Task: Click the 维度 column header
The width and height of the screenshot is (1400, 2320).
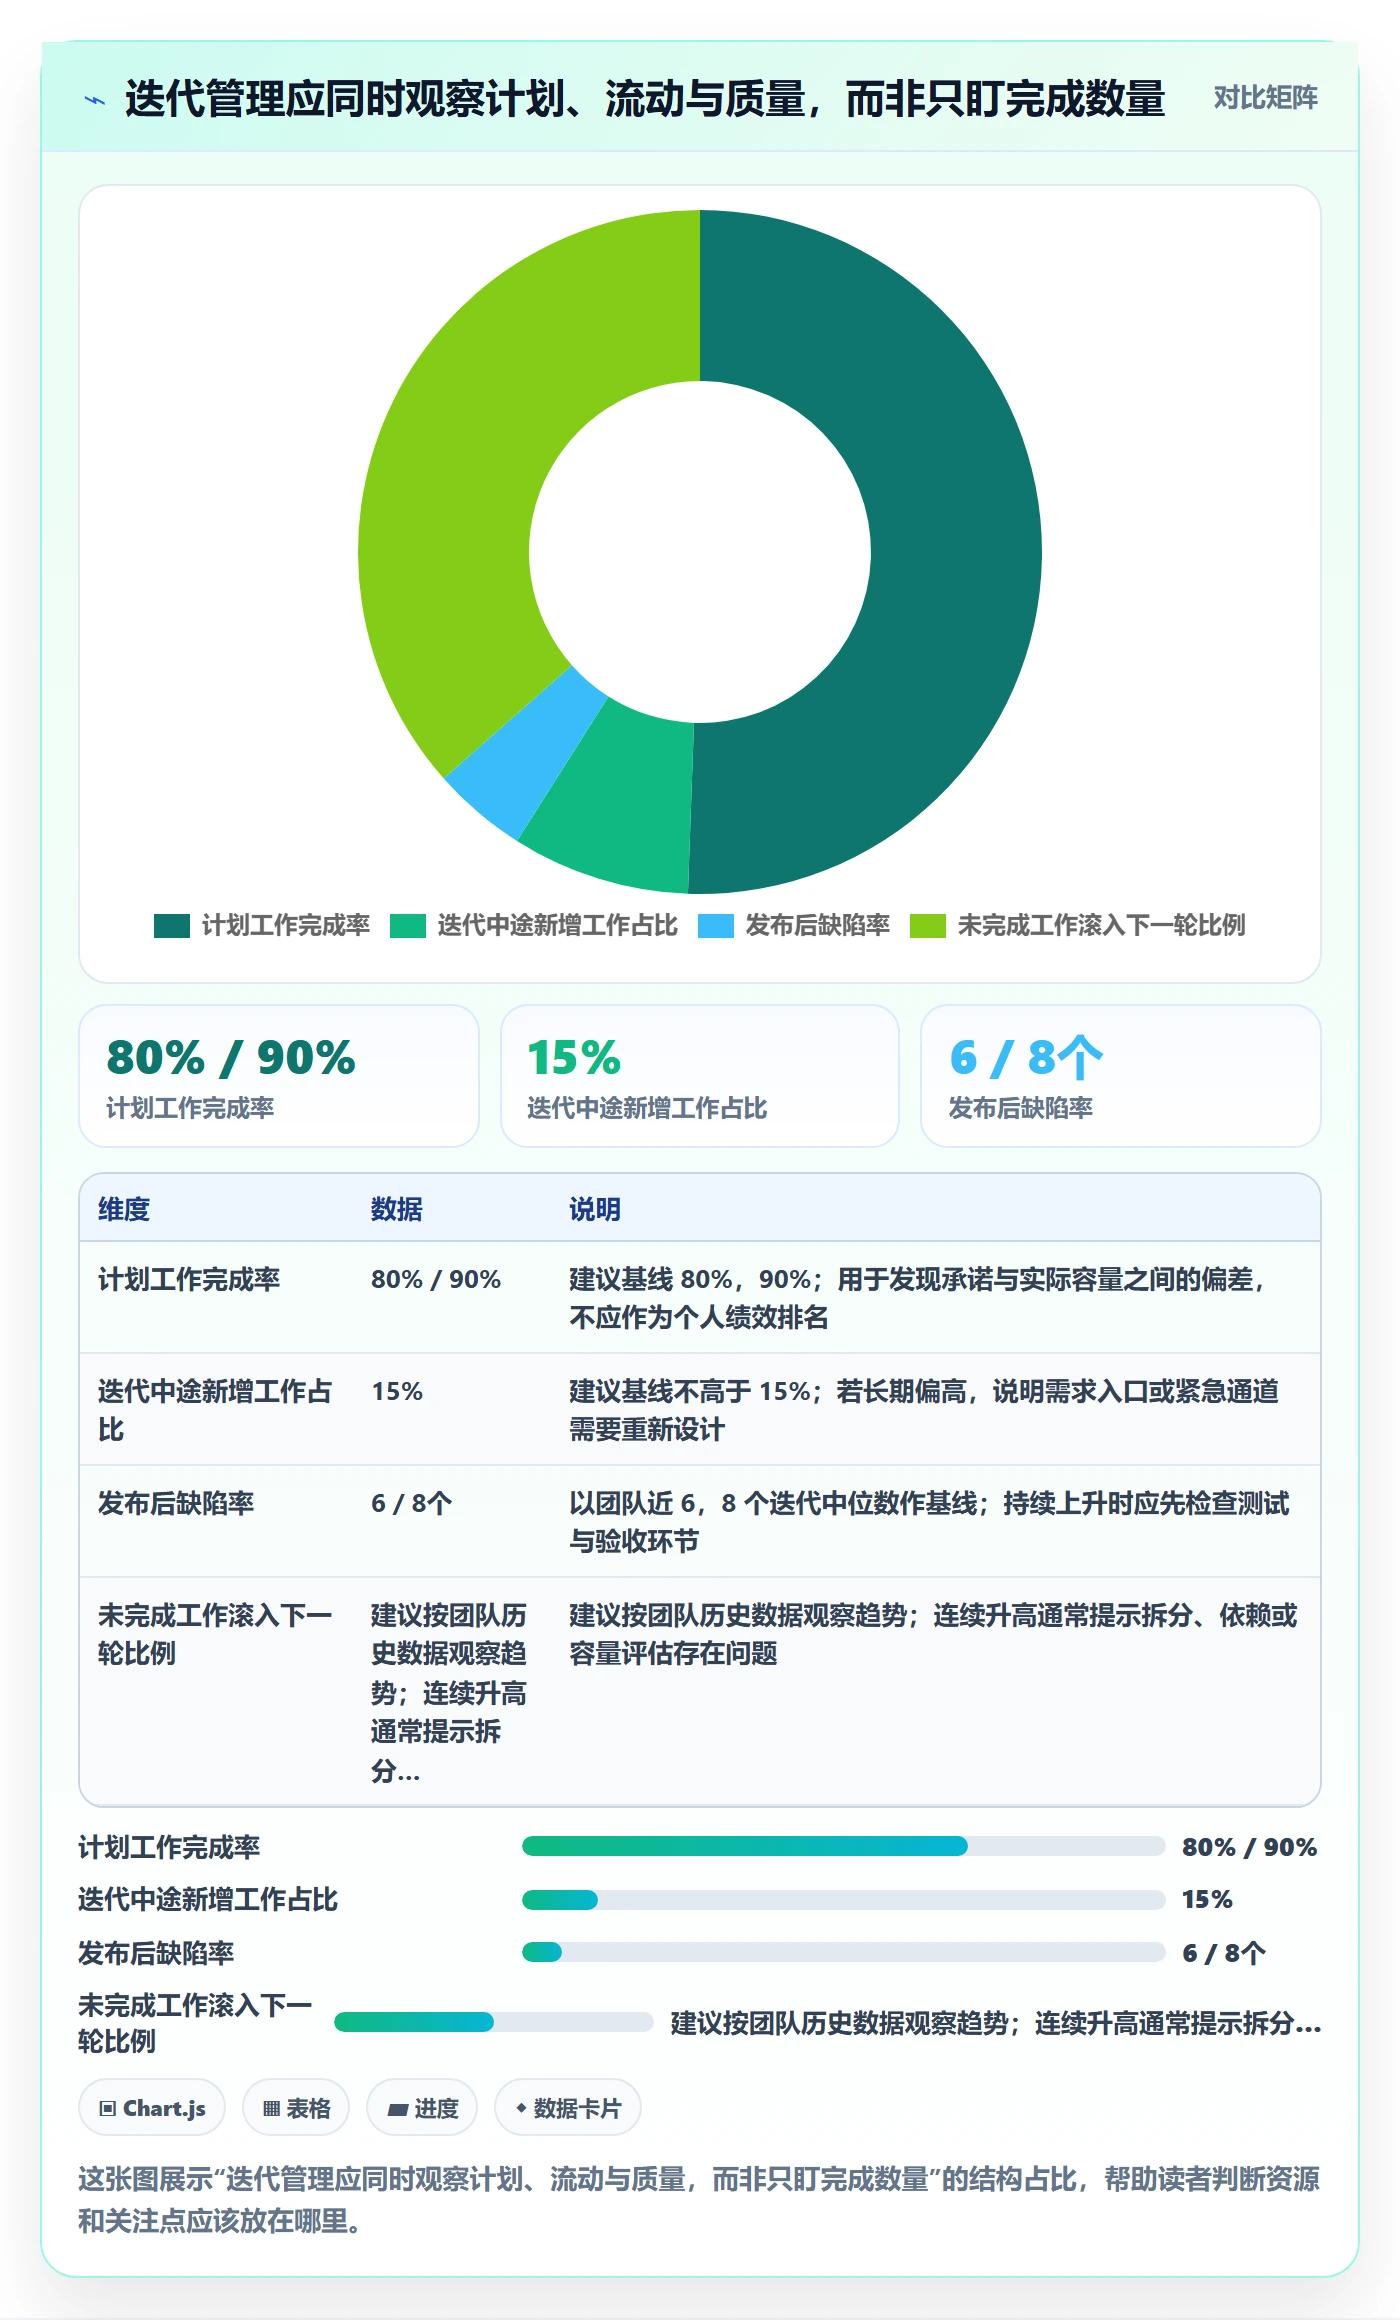Action: click(x=124, y=1209)
